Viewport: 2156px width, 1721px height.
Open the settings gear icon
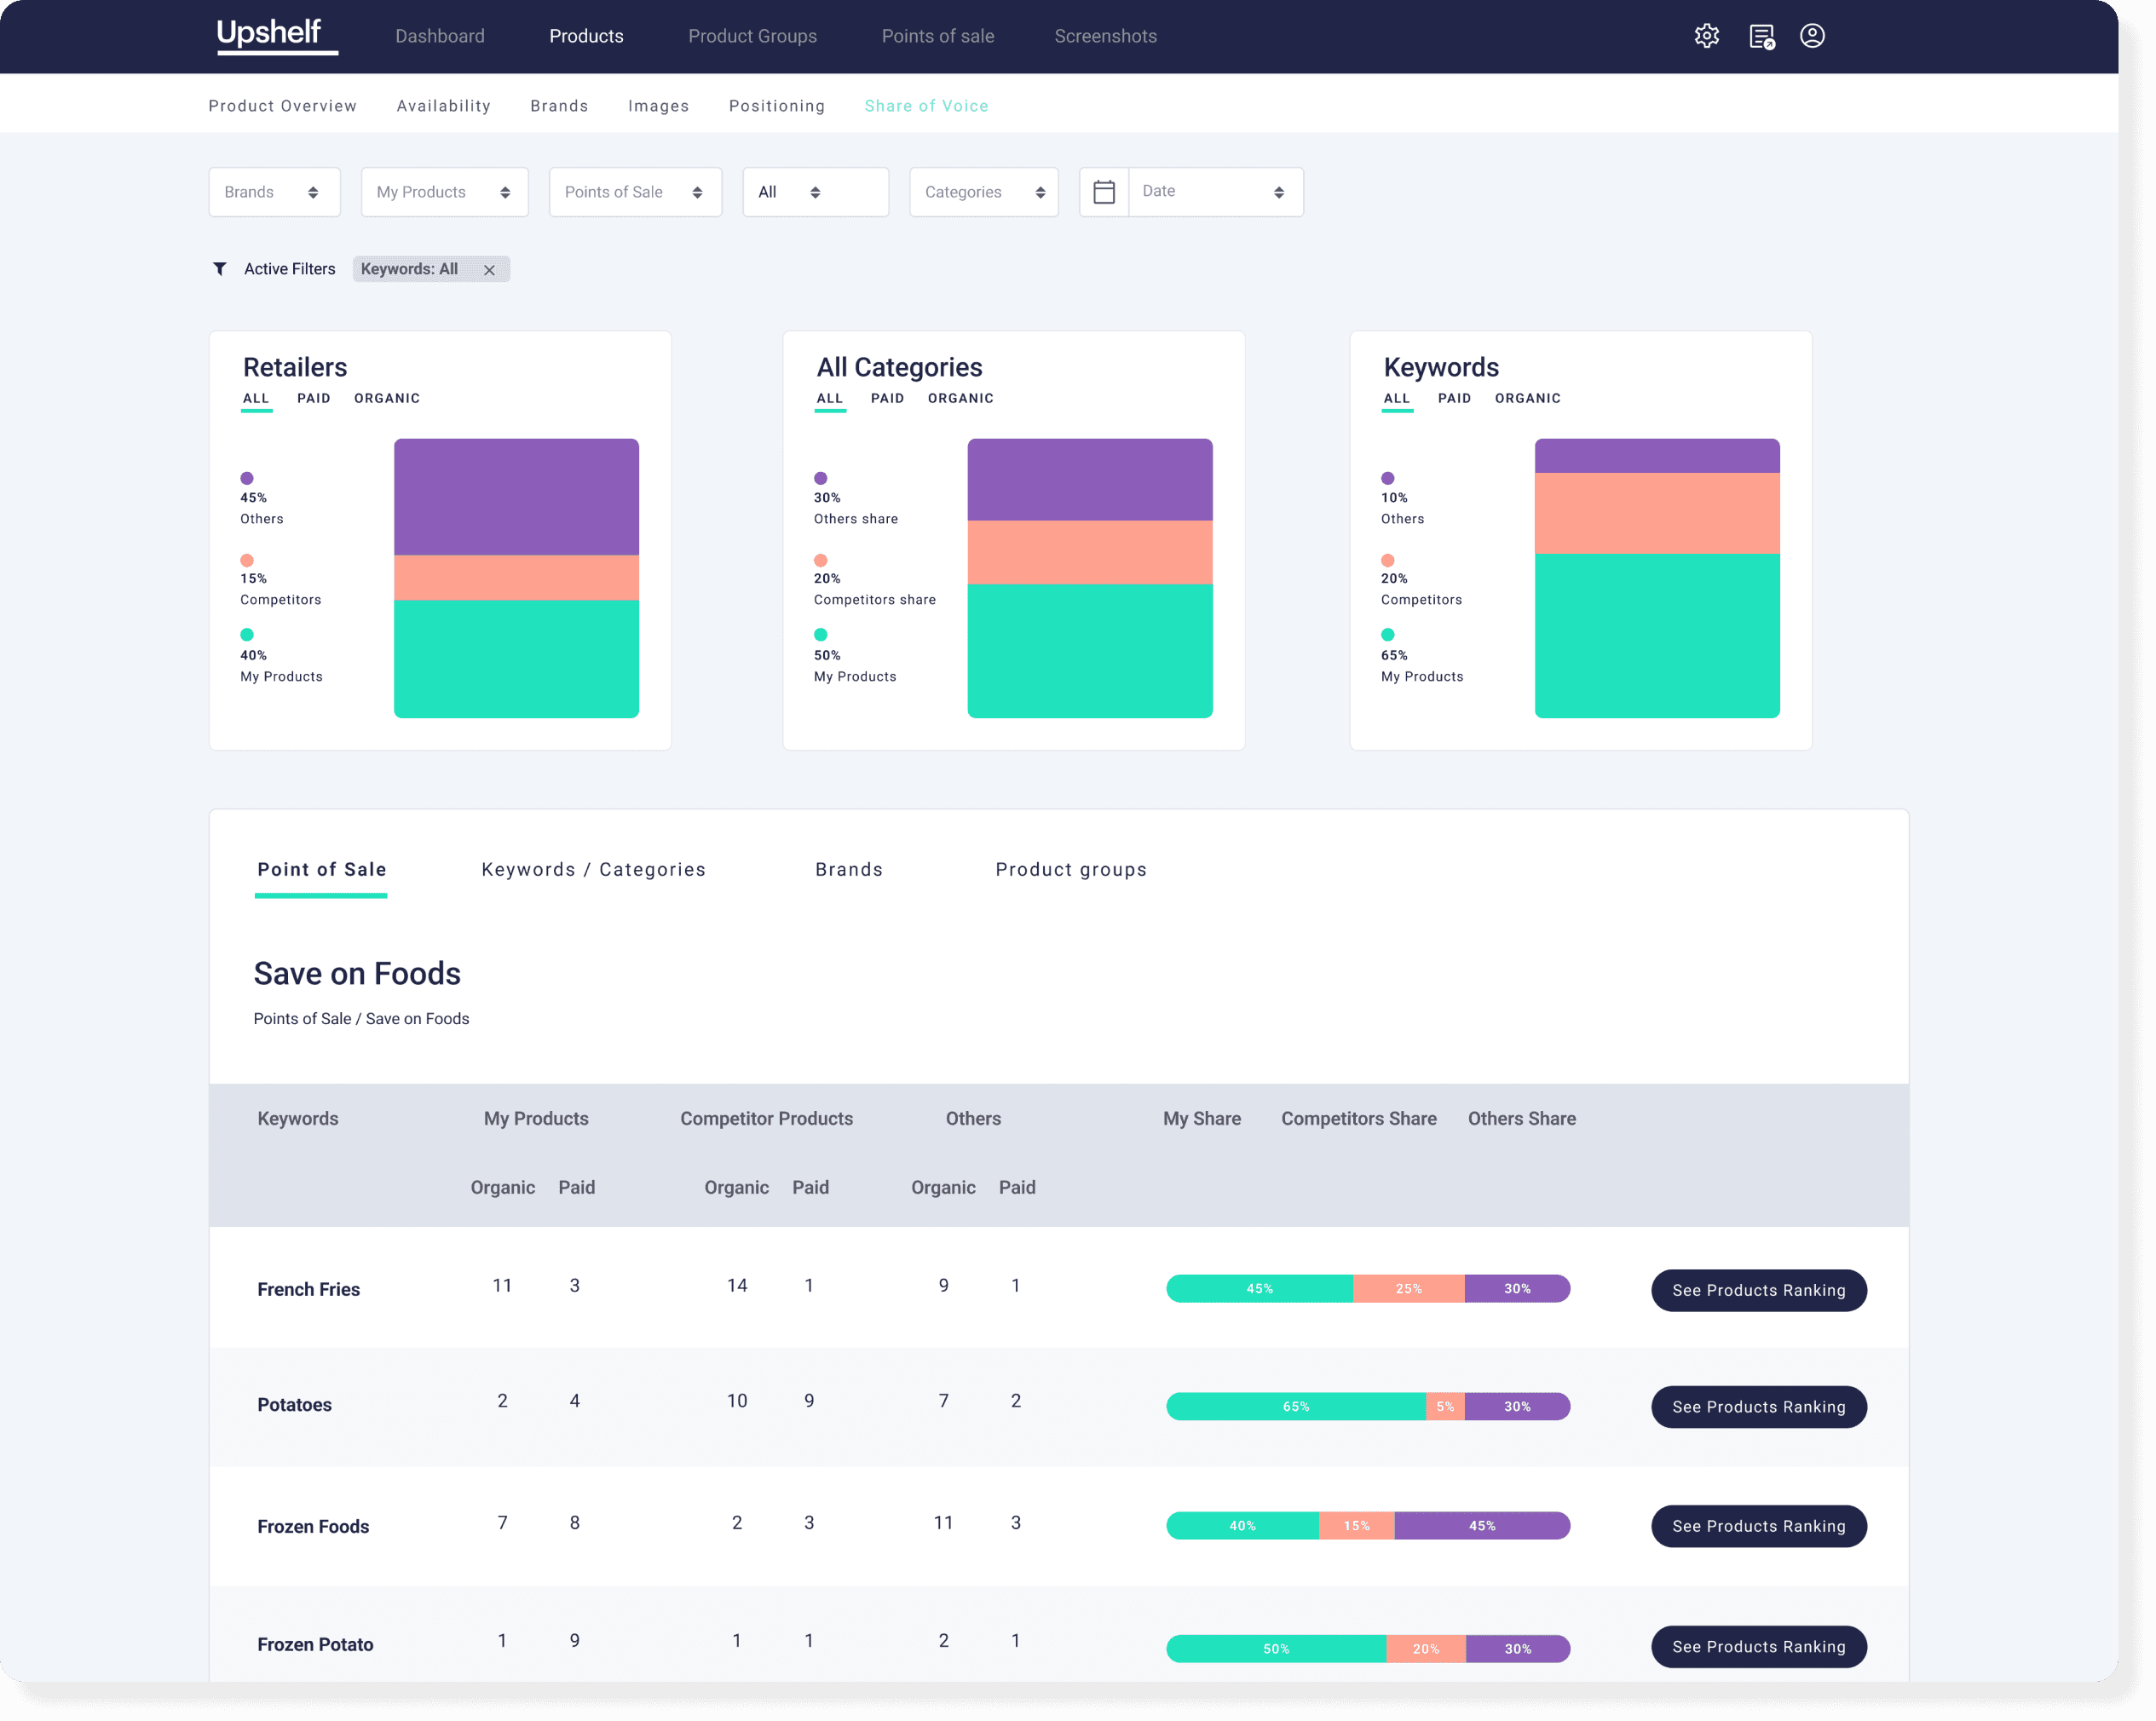(x=1706, y=36)
